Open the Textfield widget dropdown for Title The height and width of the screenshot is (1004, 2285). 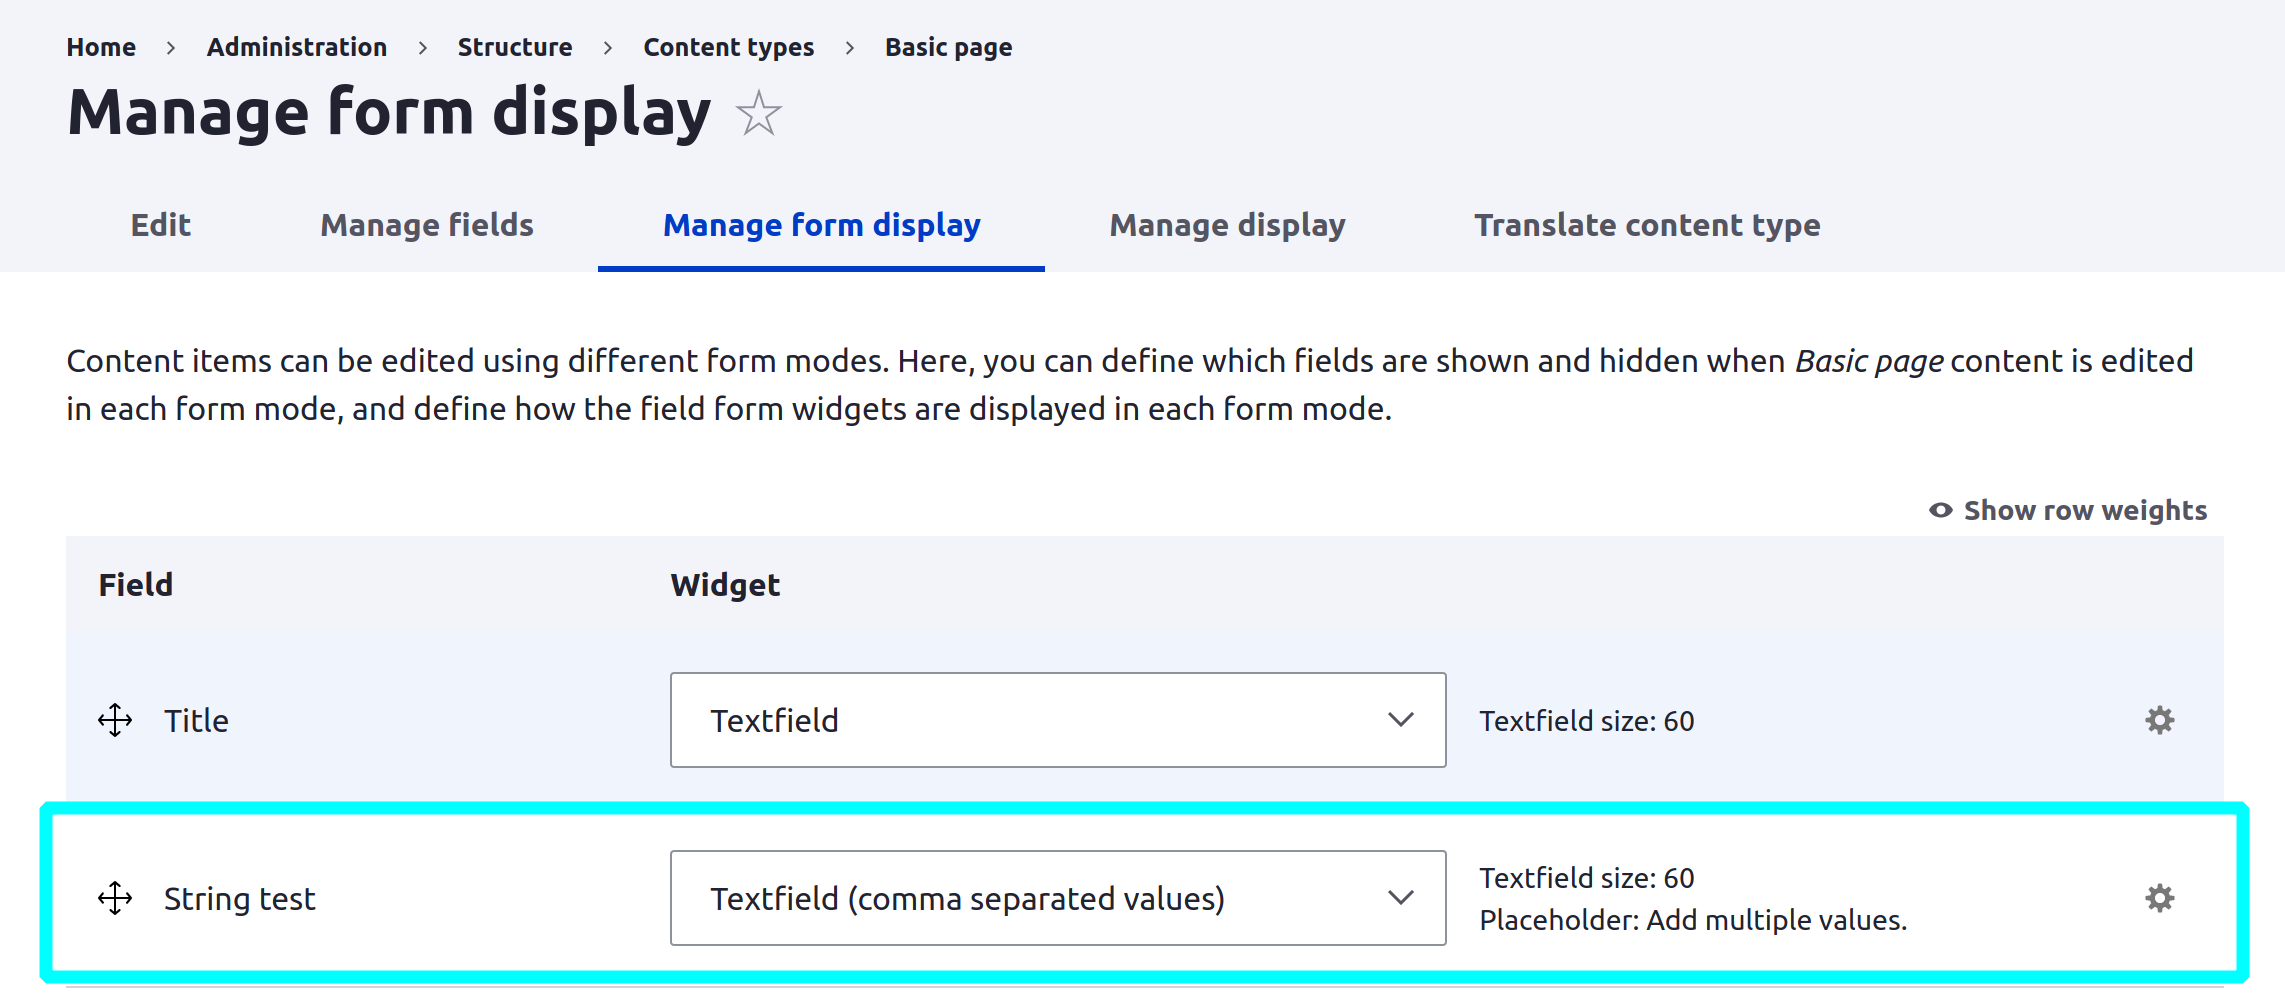coord(1057,720)
